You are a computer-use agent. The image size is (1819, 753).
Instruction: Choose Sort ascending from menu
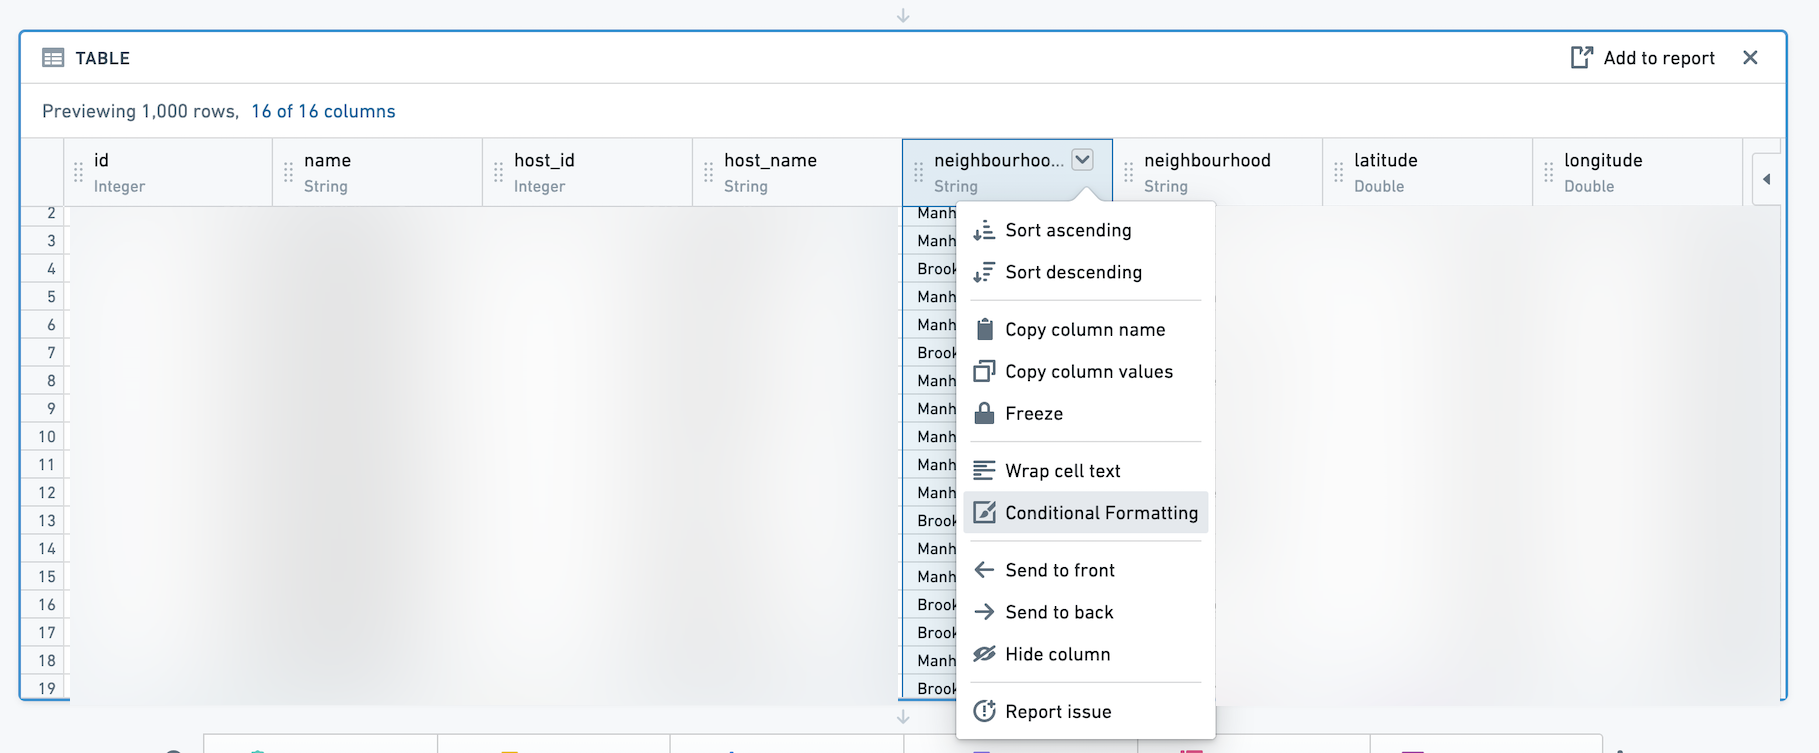[1086, 230]
